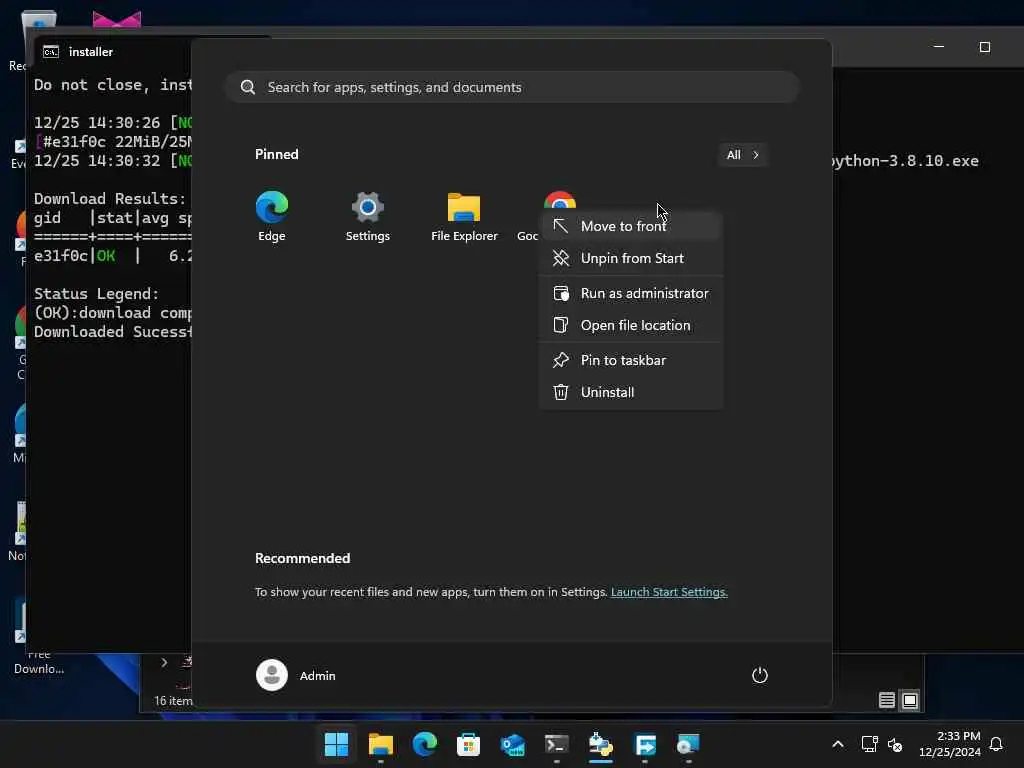The width and height of the screenshot is (1024, 768).
Task: Open the power options button
Action: point(760,675)
